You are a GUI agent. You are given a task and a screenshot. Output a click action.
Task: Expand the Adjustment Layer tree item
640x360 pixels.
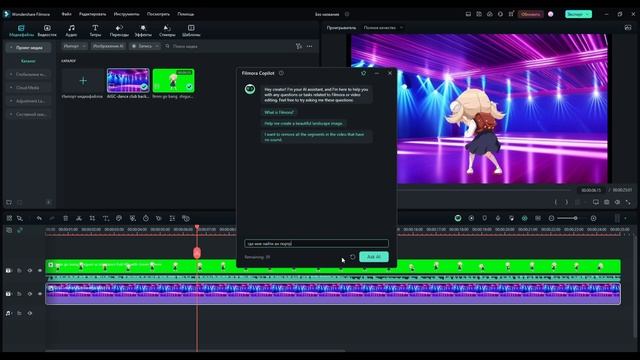pos(11,101)
